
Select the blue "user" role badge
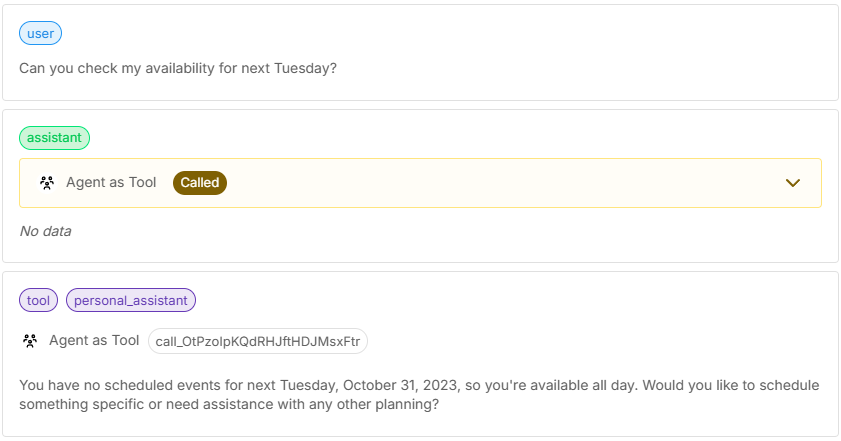(41, 33)
